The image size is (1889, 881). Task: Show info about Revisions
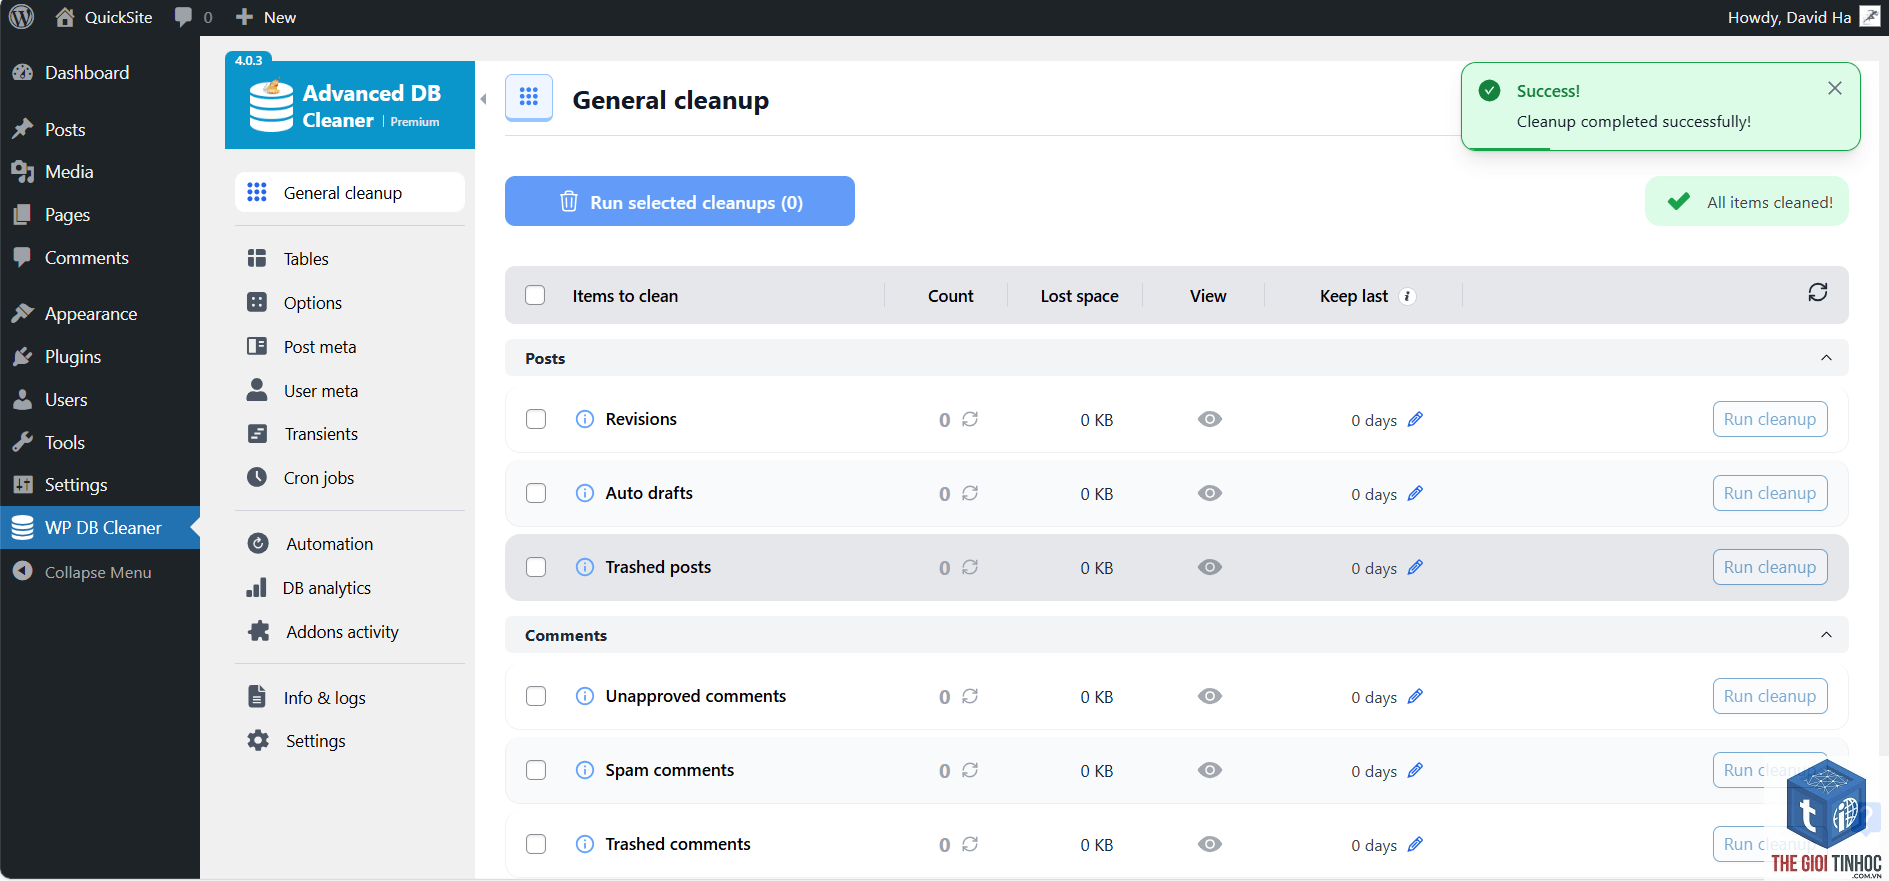pyautogui.click(x=585, y=419)
